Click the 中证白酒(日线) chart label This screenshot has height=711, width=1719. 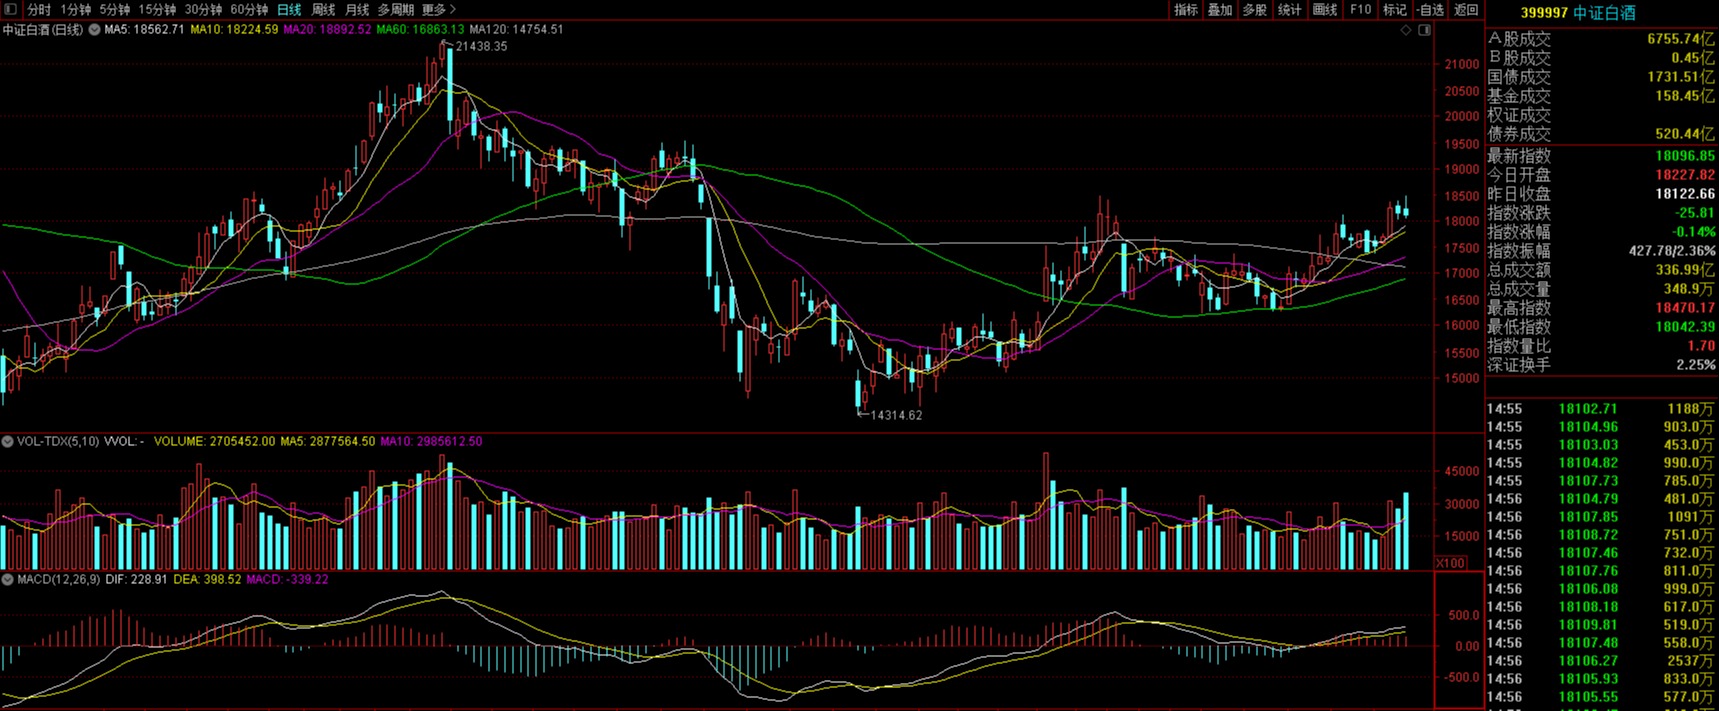(x=43, y=30)
